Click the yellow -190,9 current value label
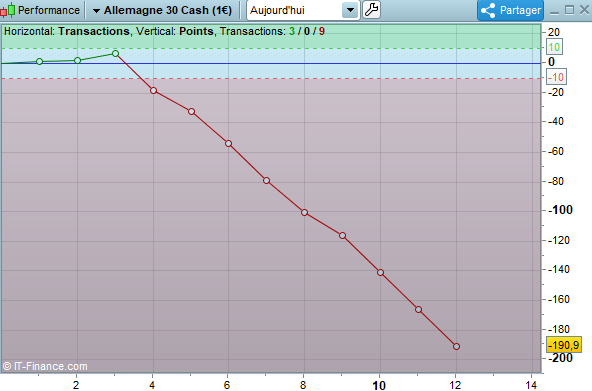This screenshot has width=592, height=391. 564,345
